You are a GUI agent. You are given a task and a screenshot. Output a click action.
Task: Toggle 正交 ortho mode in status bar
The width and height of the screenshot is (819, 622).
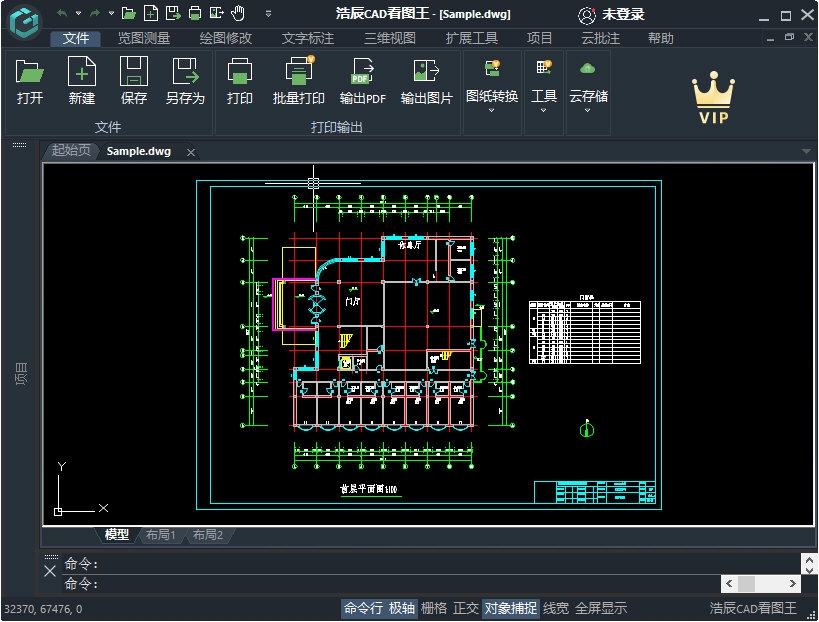[465, 608]
